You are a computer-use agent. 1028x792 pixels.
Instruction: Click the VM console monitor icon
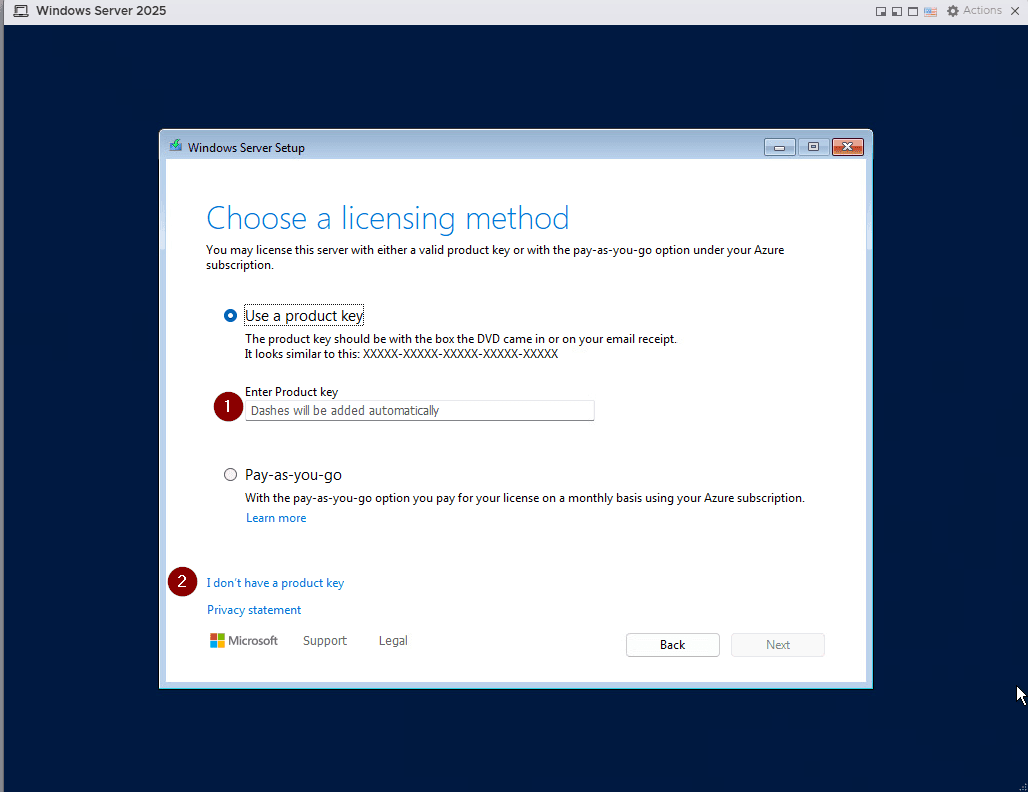(x=20, y=11)
